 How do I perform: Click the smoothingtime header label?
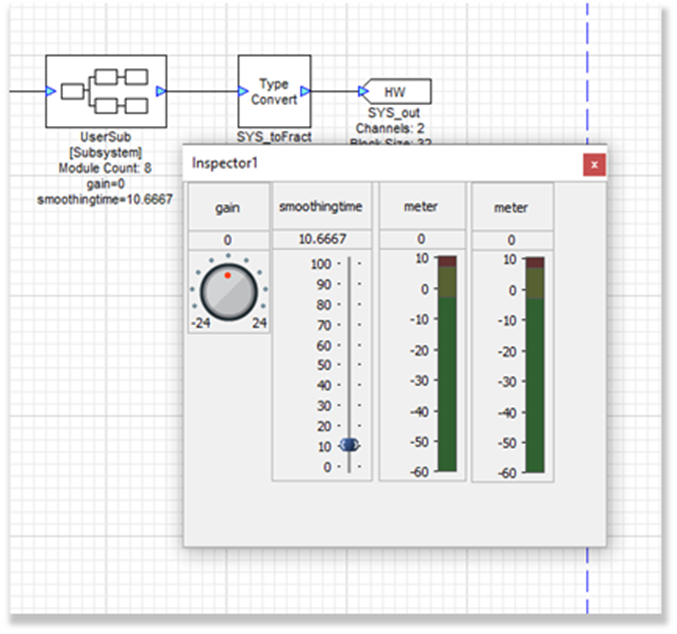tap(322, 207)
